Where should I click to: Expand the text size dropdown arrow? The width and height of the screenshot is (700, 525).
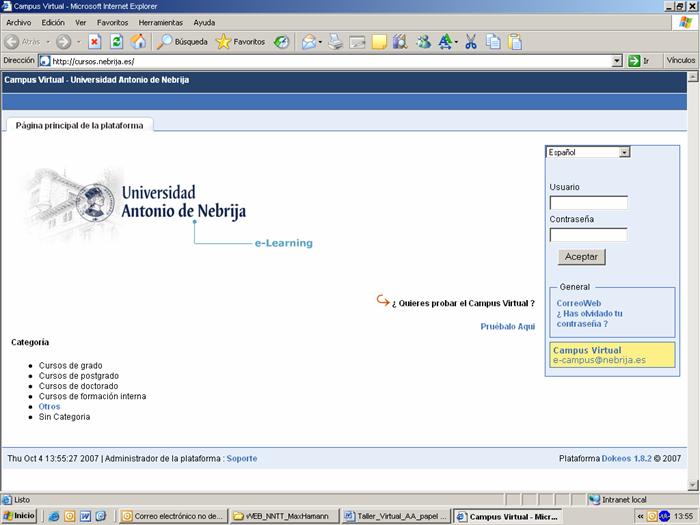click(x=456, y=42)
